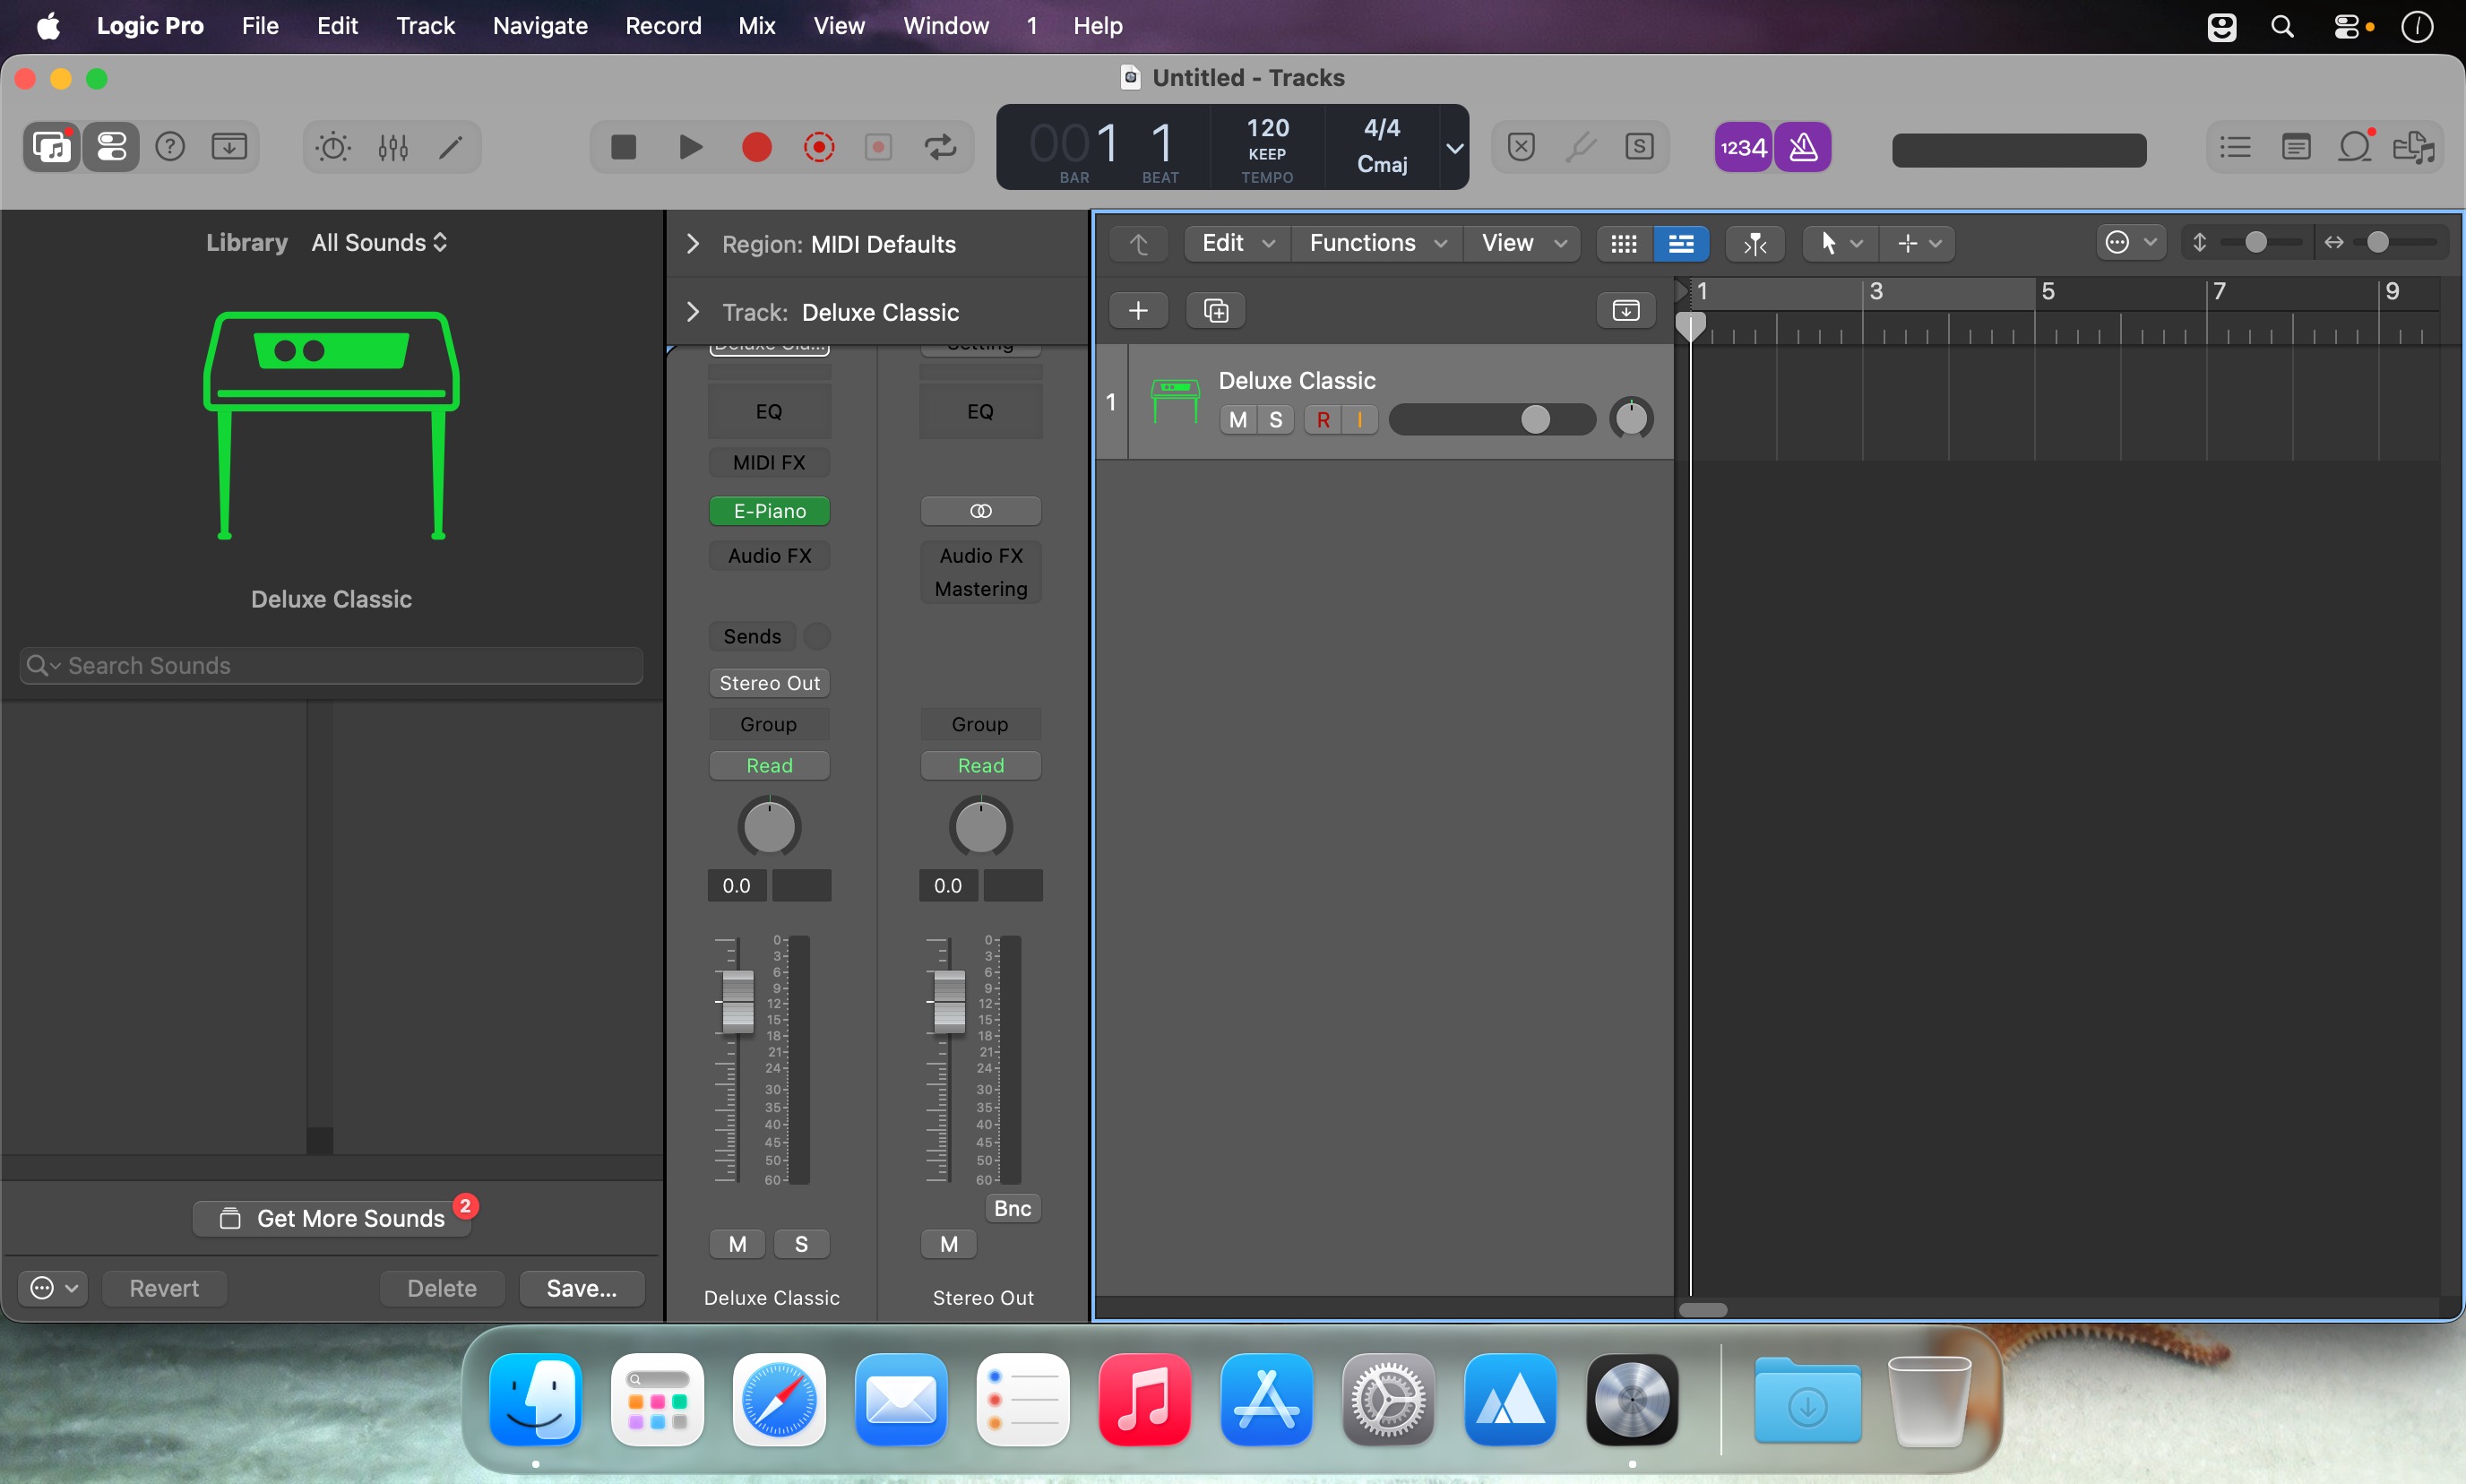The height and width of the screenshot is (1484, 2466).
Task: Open the Track menu
Action: click(x=425, y=26)
